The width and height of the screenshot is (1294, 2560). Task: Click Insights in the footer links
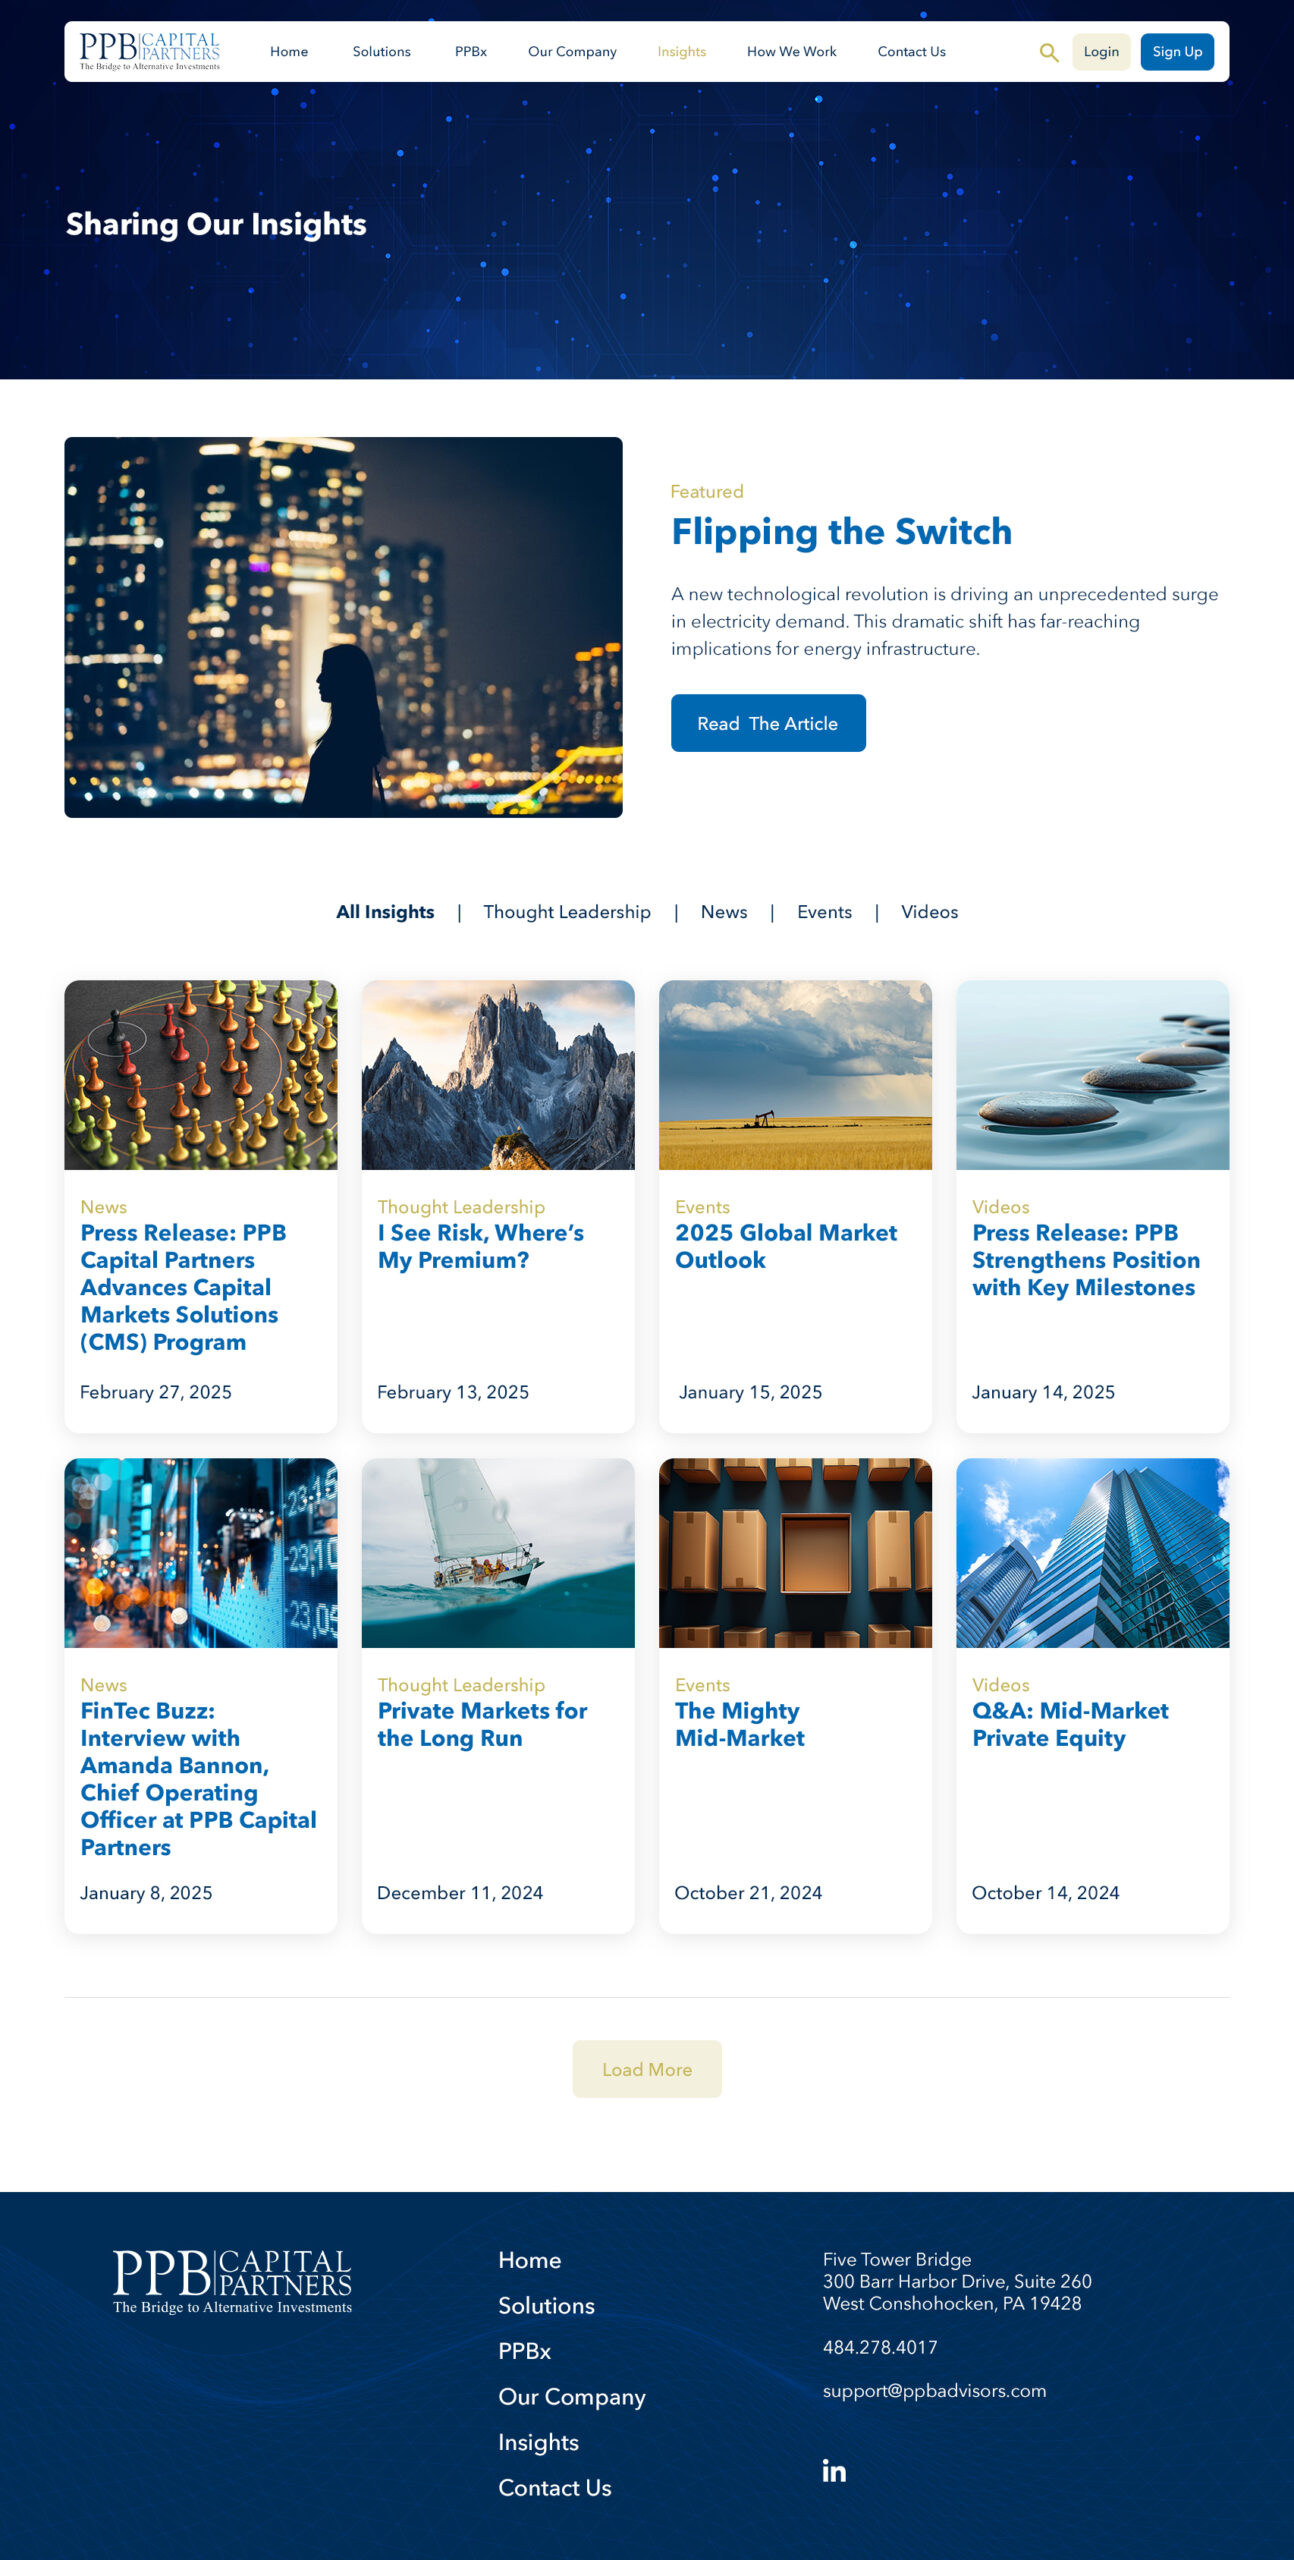[539, 2443]
